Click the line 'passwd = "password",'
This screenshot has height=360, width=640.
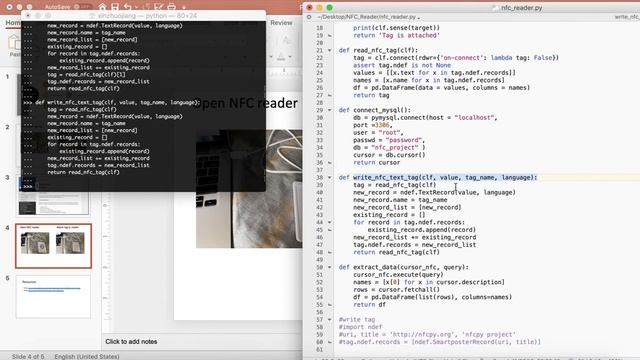coord(389,140)
